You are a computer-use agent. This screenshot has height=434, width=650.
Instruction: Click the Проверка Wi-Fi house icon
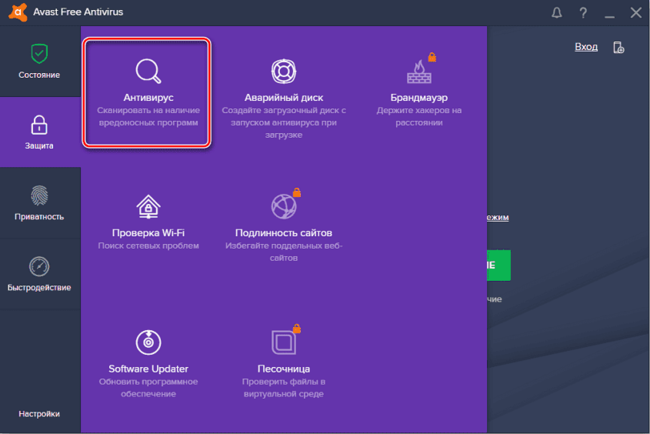click(148, 206)
